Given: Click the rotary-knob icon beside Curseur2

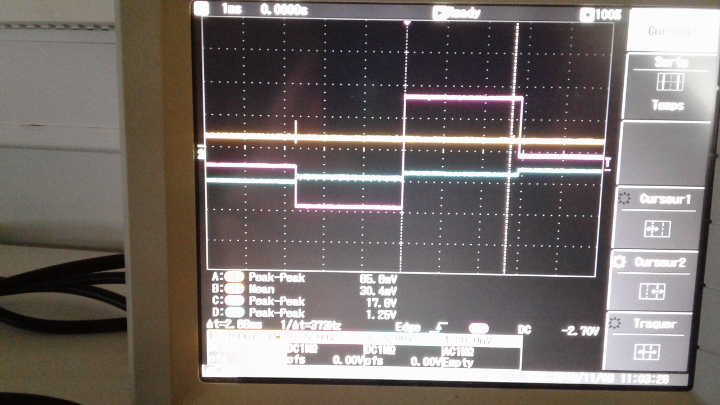Looking at the screenshot, I should [619, 261].
